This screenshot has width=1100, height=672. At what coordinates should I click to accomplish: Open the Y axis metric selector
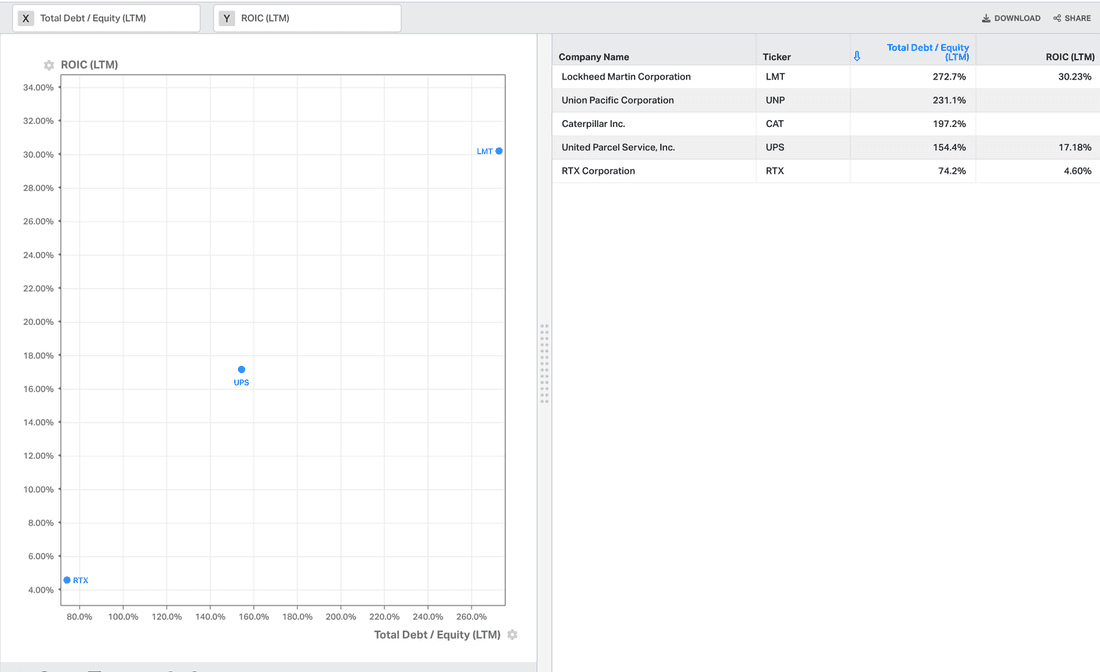coord(307,18)
